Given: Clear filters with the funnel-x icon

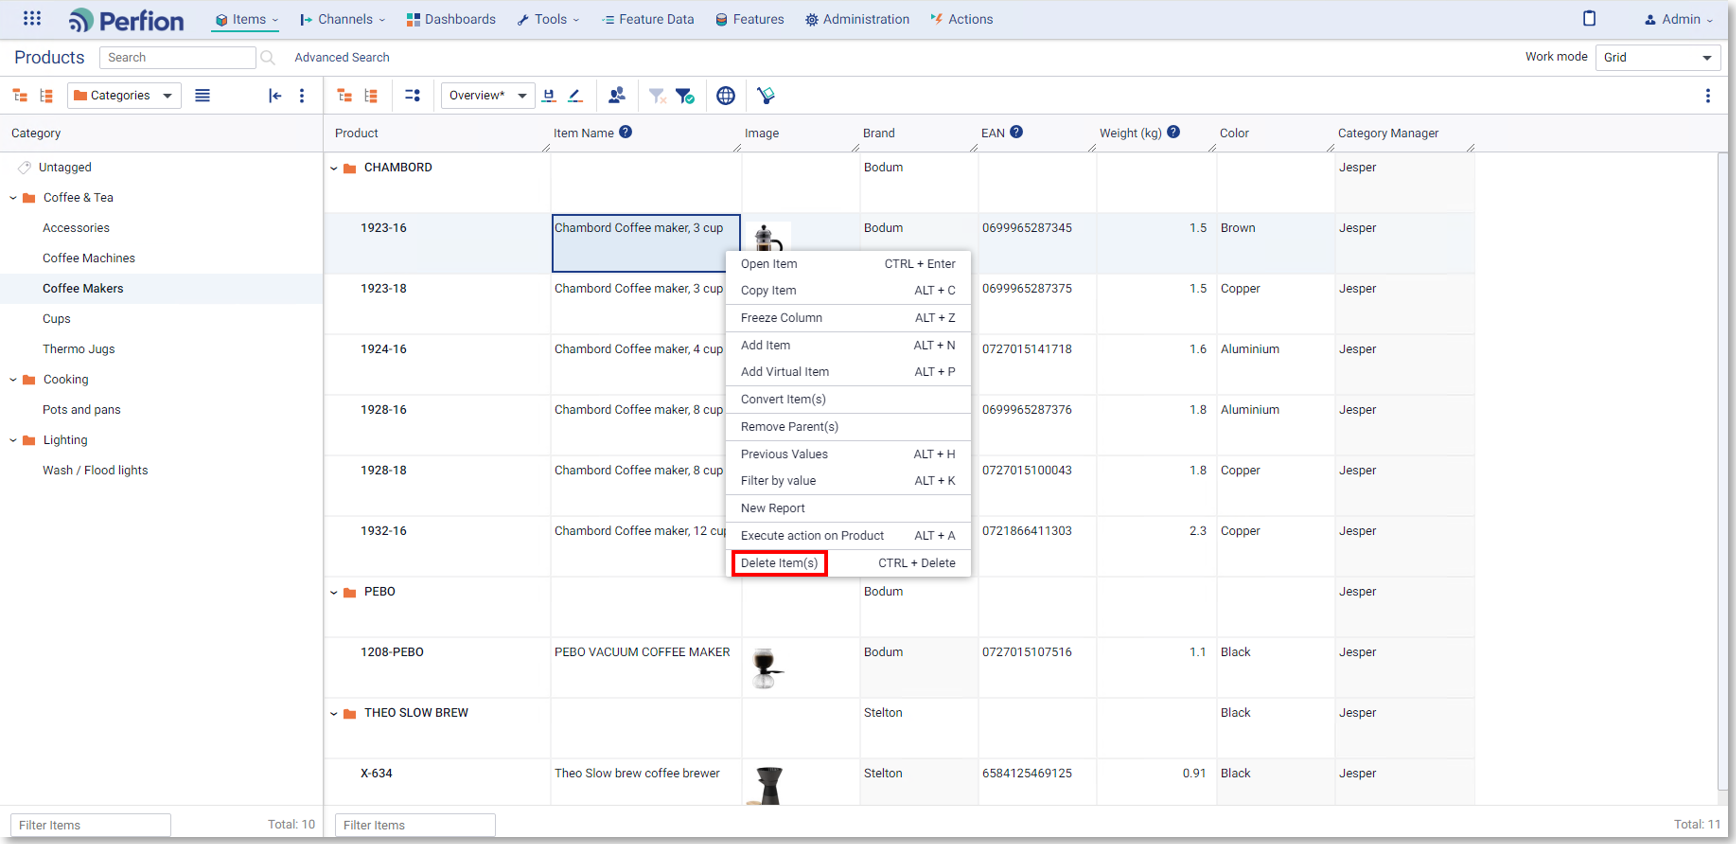Looking at the screenshot, I should pos(657,96).
